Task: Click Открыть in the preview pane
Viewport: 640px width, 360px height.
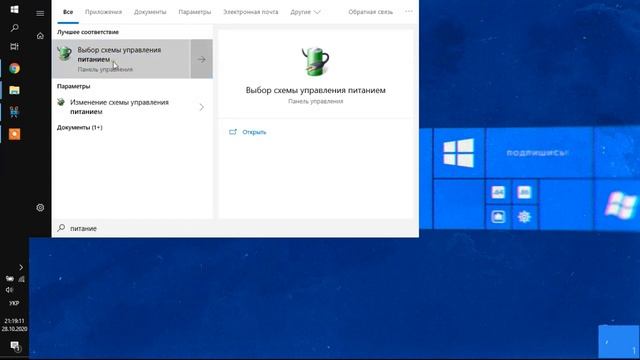Action: [254, 132]
